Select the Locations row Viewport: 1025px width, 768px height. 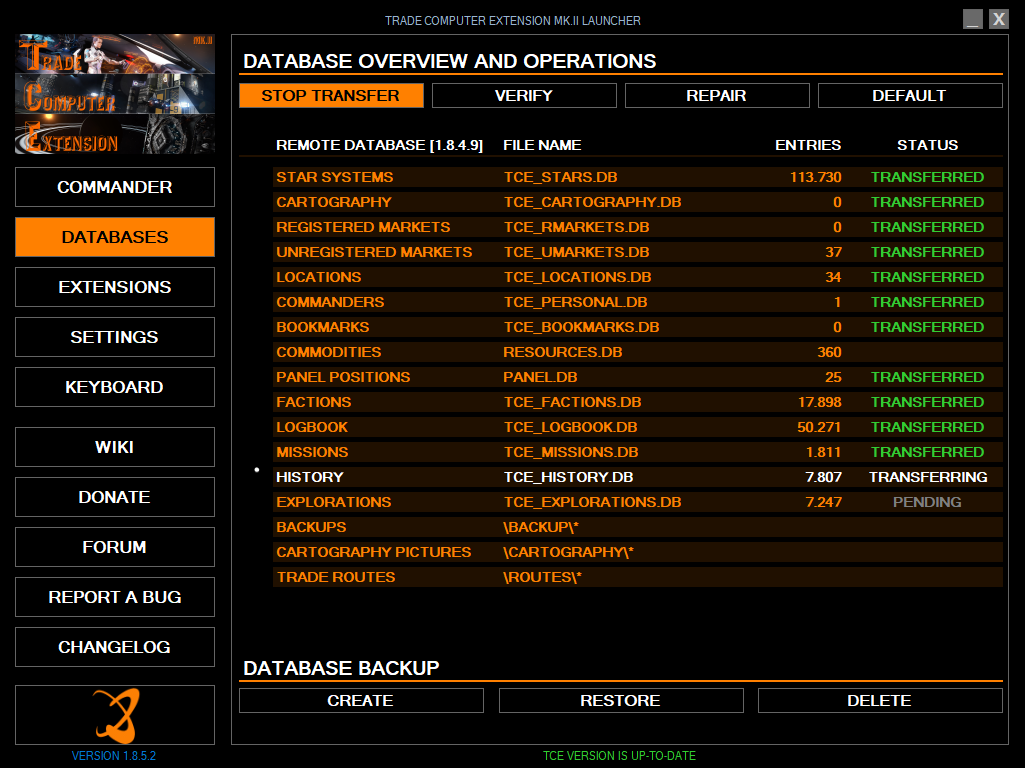click(x=637, y=277)
